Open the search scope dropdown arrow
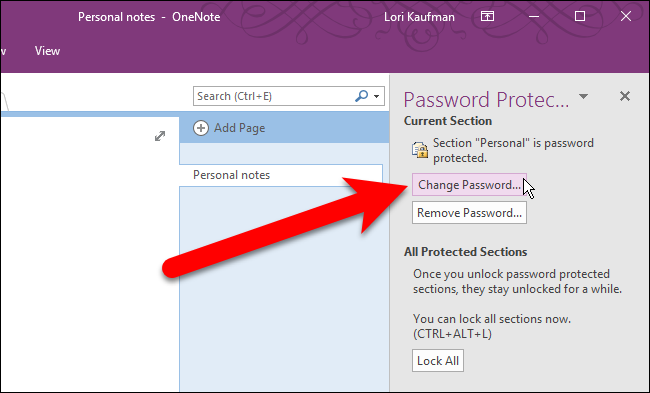 (376, 96)
